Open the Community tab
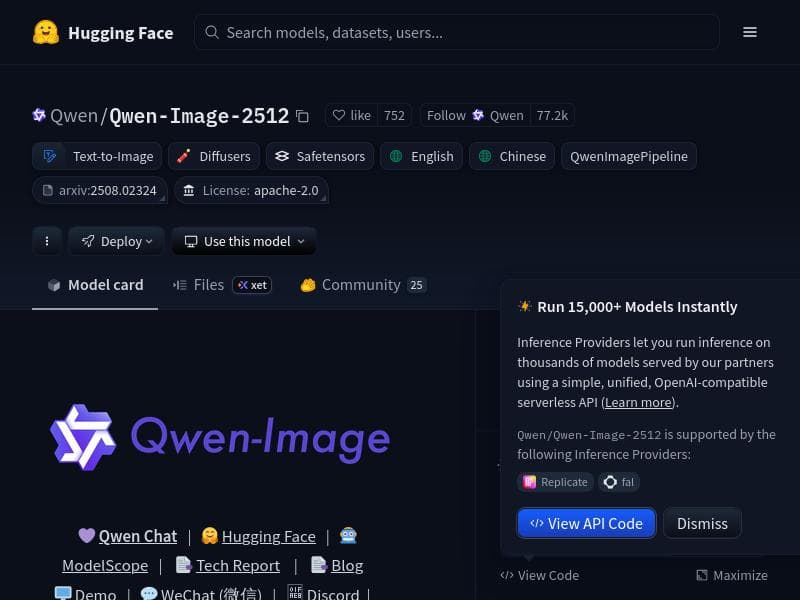Viewport: 800px width, 600px height. click(x=360, y=285)
